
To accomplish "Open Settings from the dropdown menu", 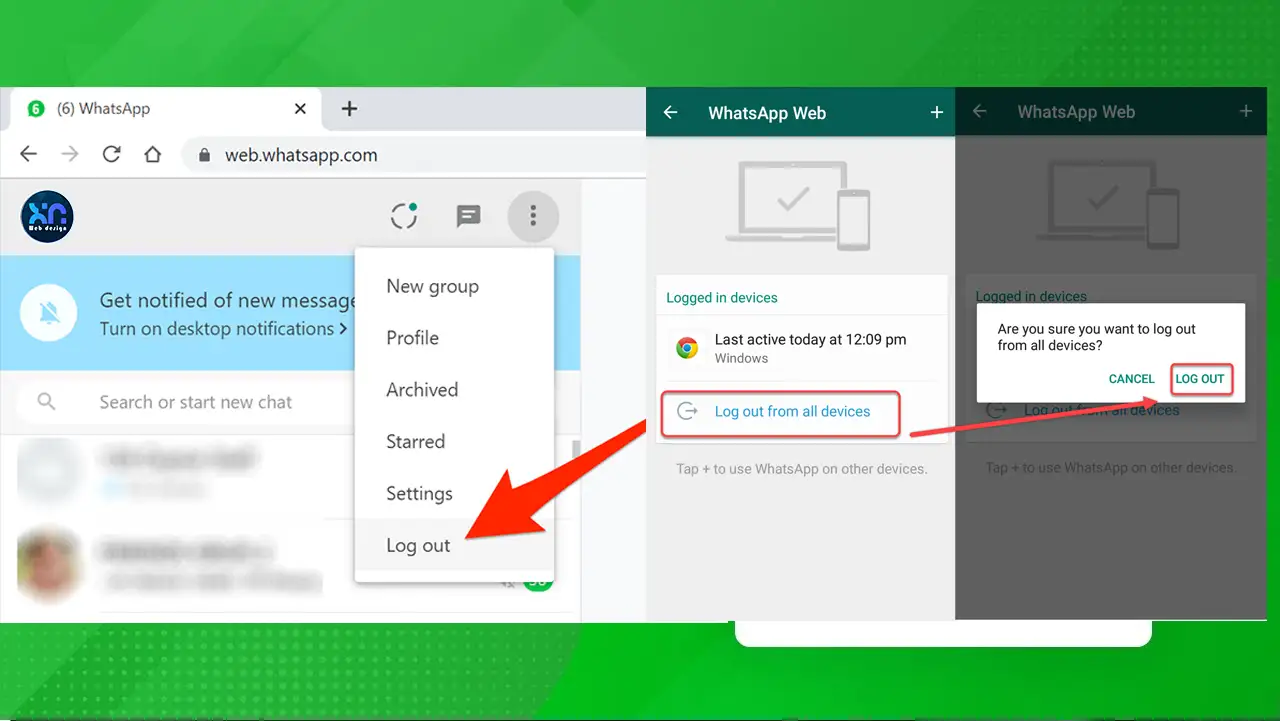I will click(x=419, y=493).
